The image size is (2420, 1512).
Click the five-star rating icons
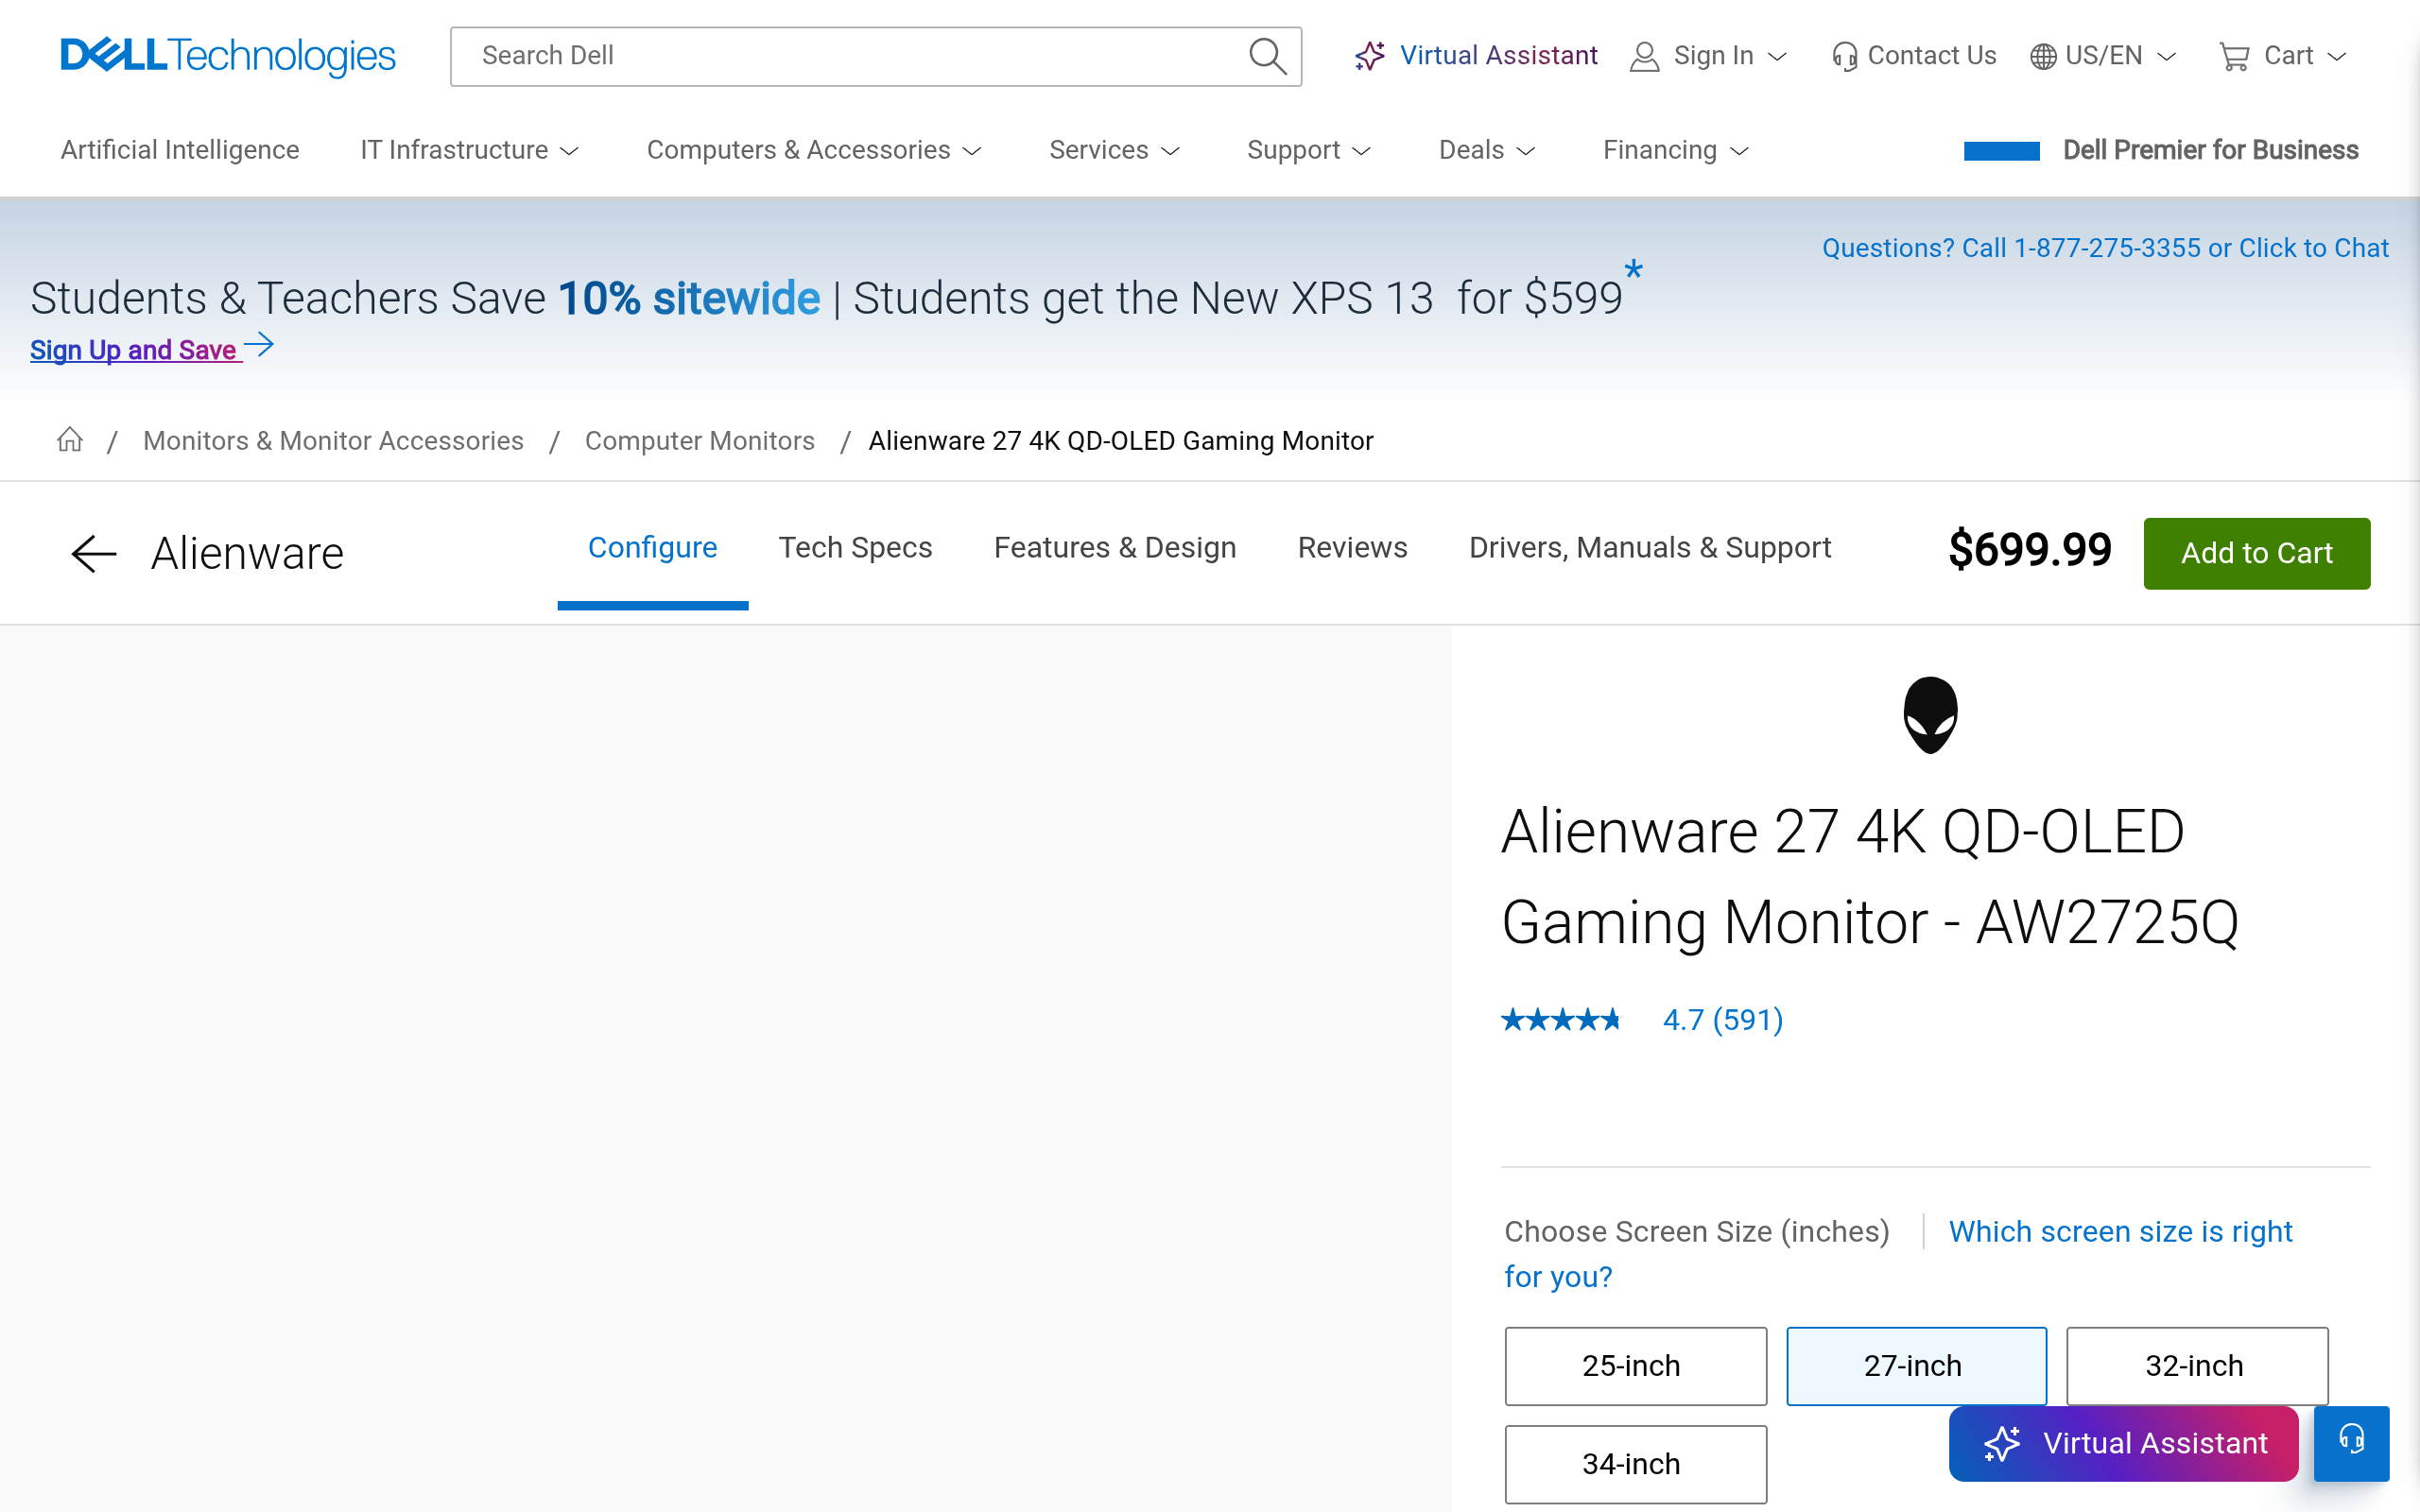[1561, 1020]
